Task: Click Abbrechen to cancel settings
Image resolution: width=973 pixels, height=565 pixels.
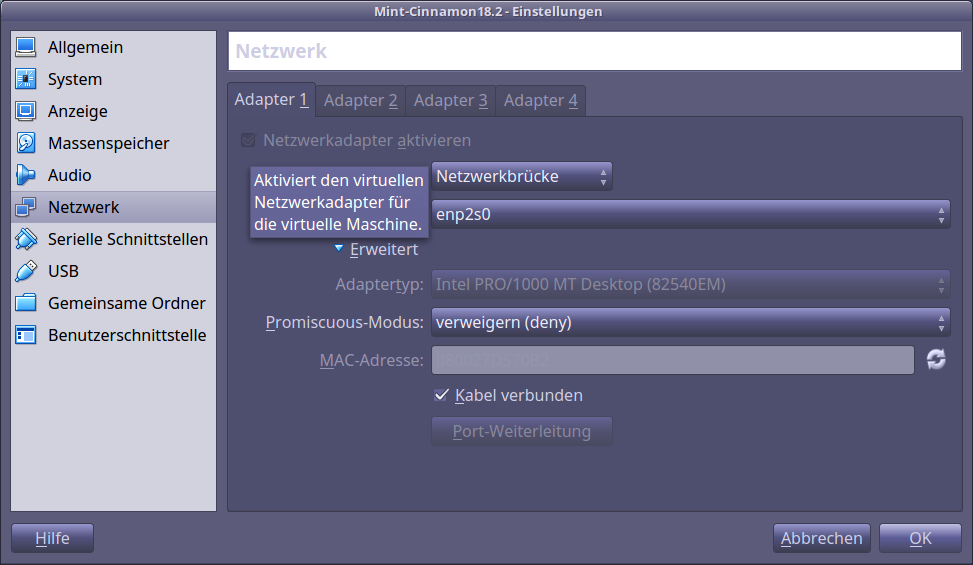Action: pyautogui.click(x=822, y=538)
